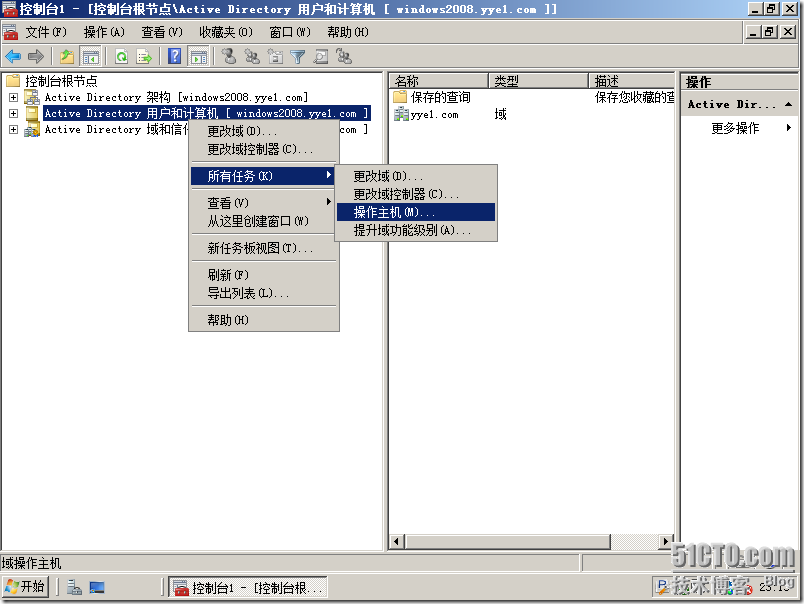Open the 帮助(H) menu in menu bar
Viewport: 804px width, 604px height.
click(348, 32)
